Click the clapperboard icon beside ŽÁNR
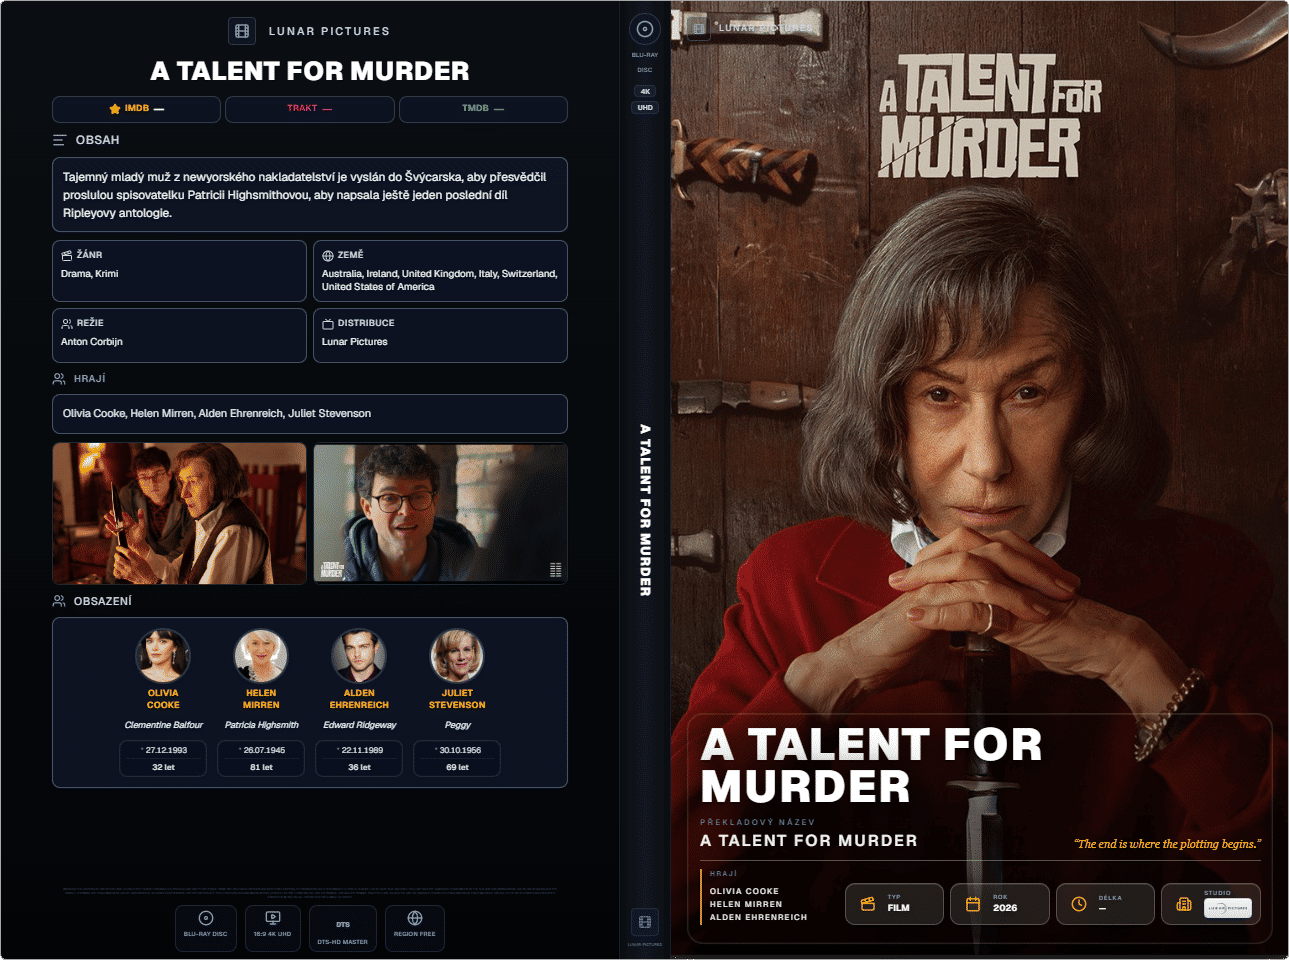The image size is (1289, 960). pos(67,256)
